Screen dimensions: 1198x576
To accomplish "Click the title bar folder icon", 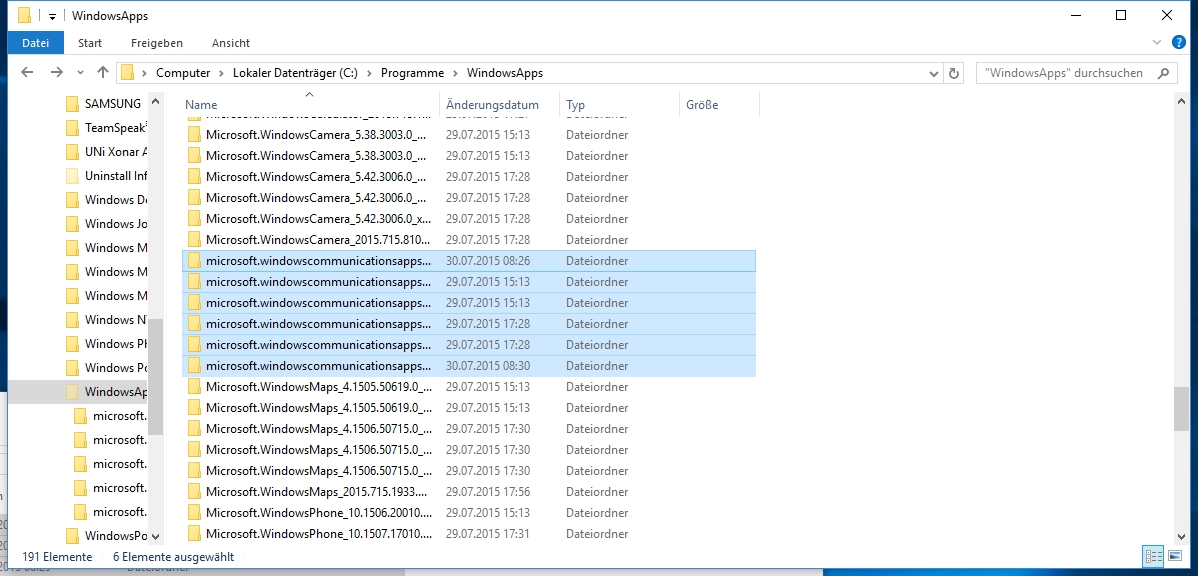I will [x=24, y=16].
